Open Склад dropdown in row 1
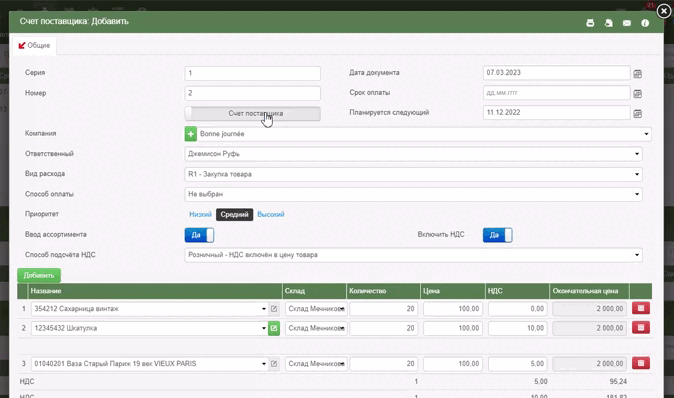Image resolution: width=674 pixels, height=398 pixels. [x=316, y=309]
